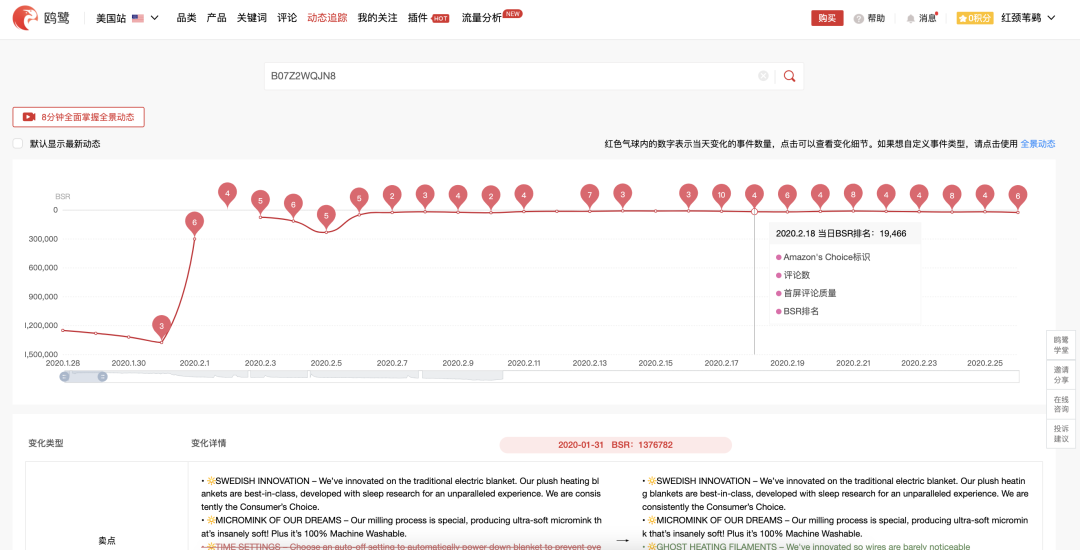The image size is (1080, 550).
Task: Open the 消息 messages link
Action: tap(928, 19)
